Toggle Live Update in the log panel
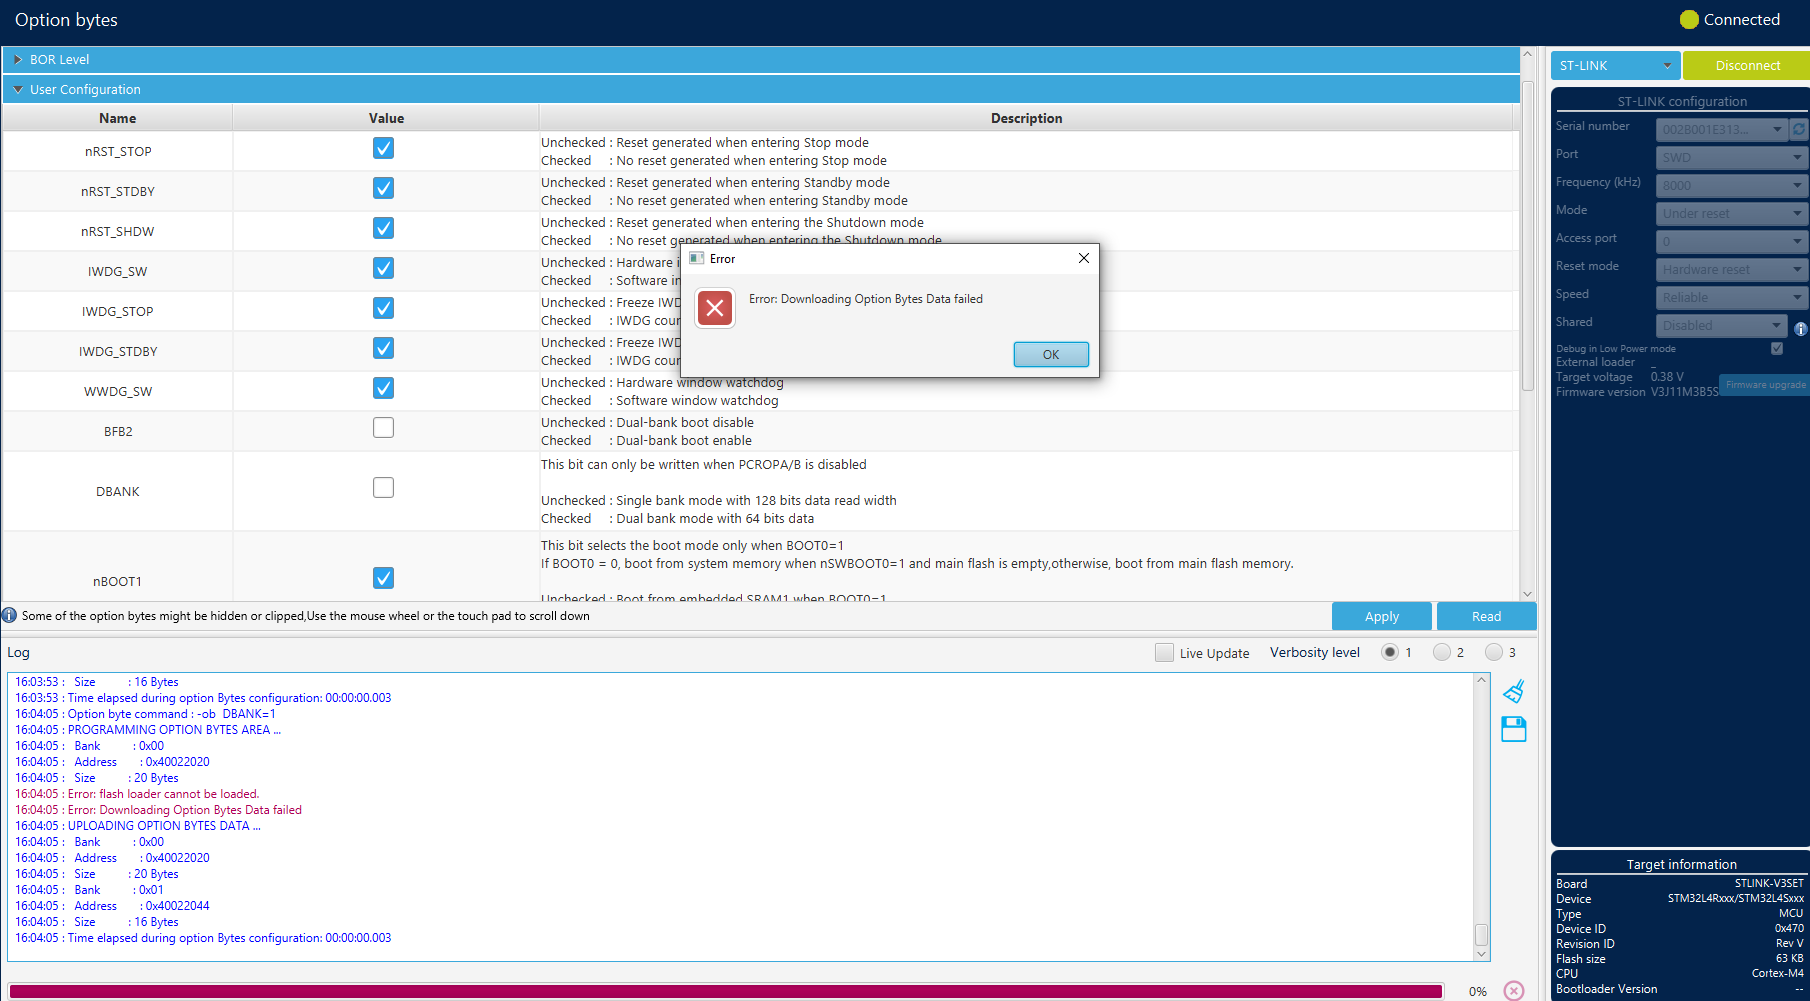This screenshot has width=1810, height=1001. [x=1164, y=651]
